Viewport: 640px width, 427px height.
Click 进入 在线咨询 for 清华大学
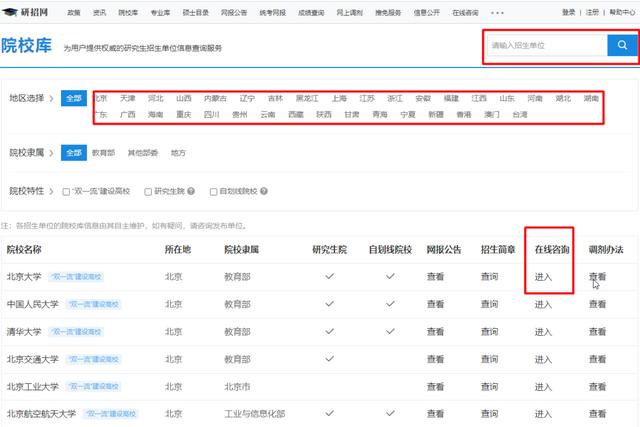click(543, 332)
